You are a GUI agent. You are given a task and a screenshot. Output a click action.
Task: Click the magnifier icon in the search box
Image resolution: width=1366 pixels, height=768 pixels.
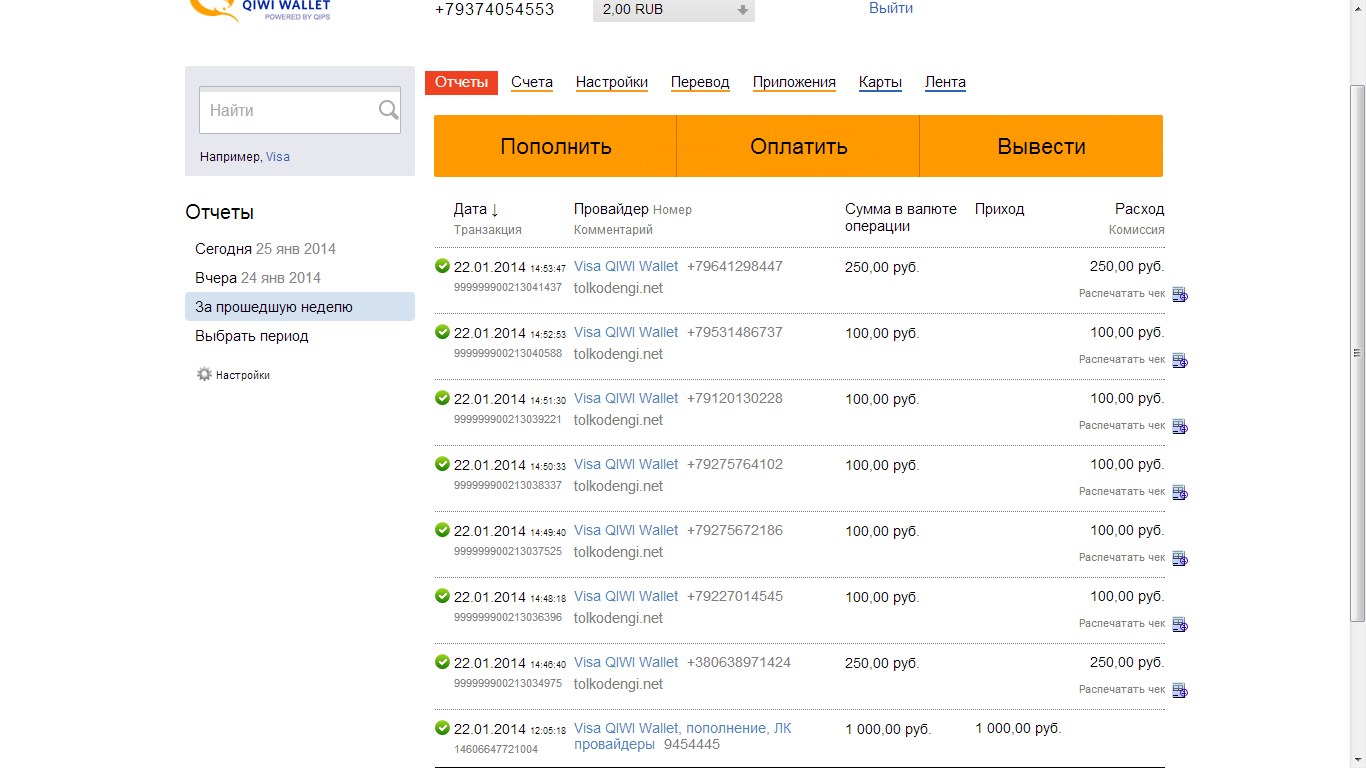click(x=389, y=110)
